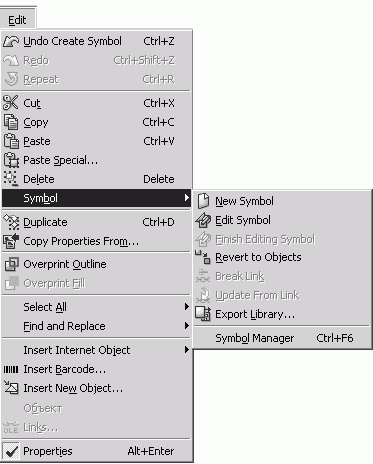Click the Export Library icon
Viewport: 373px width, 464px height.
203,314
